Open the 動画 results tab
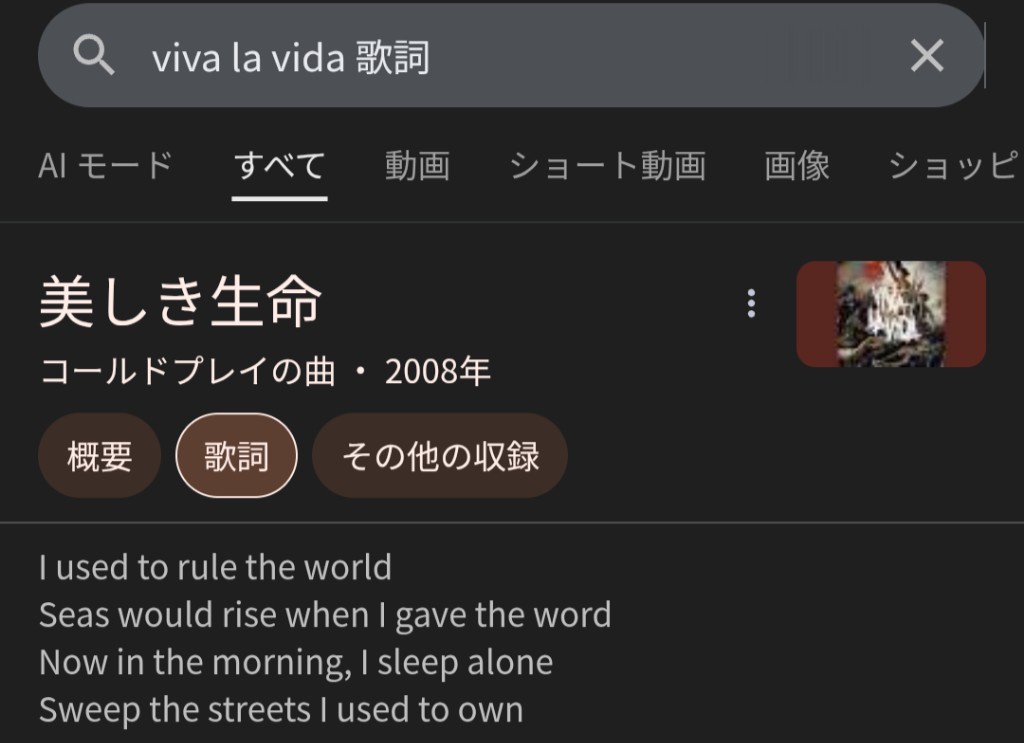 pos(417,166)
